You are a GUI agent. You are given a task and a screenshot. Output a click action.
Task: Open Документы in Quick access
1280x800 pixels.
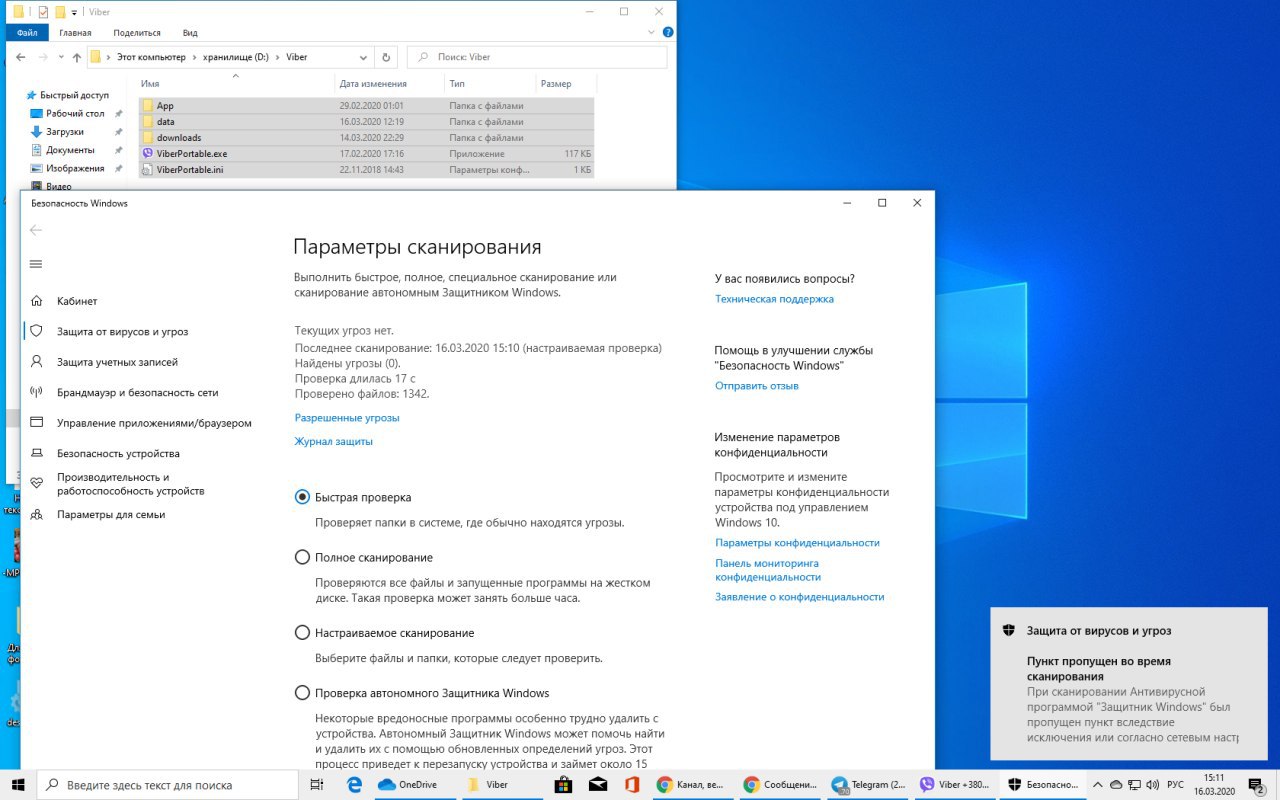(70, 150)
